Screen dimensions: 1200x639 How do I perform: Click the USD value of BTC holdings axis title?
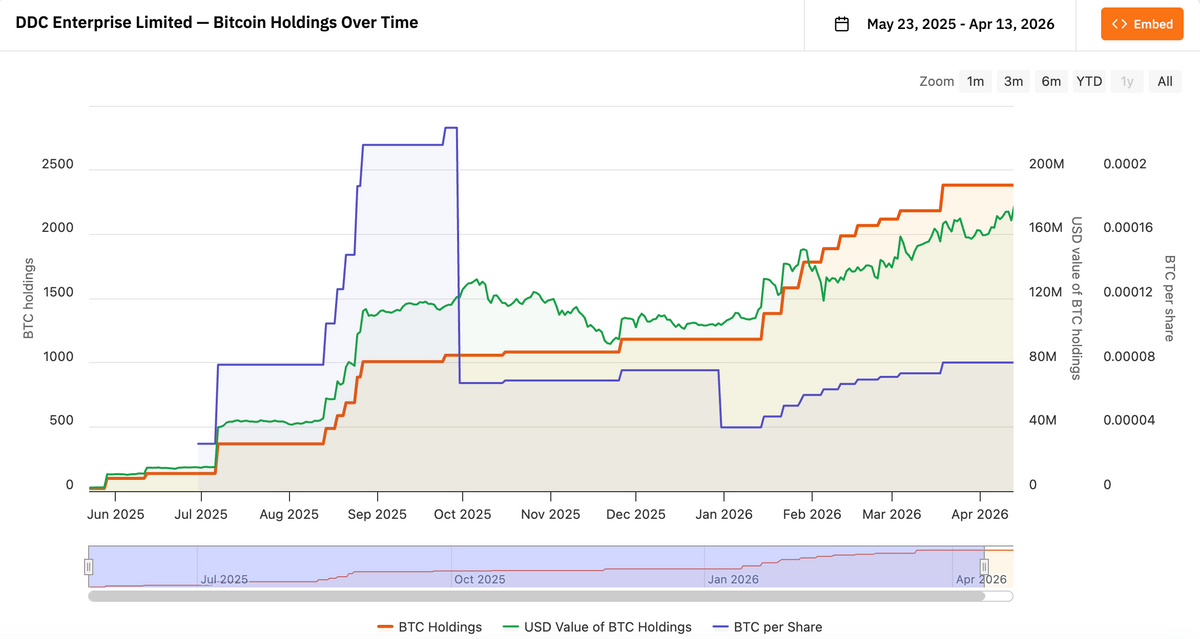click(1077, 298)
